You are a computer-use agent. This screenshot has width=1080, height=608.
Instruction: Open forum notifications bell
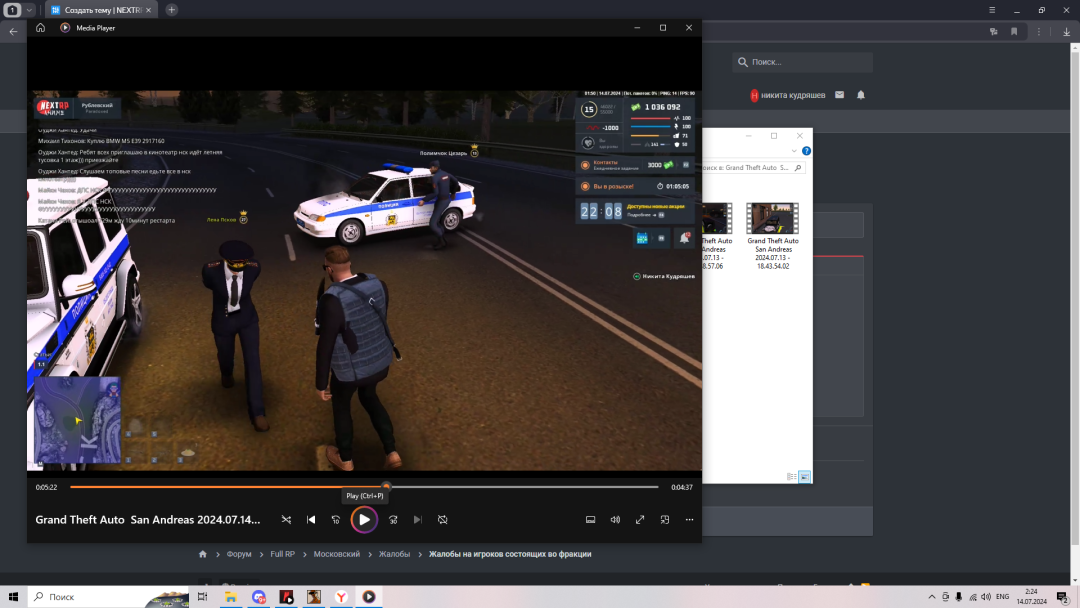point(861,95)
